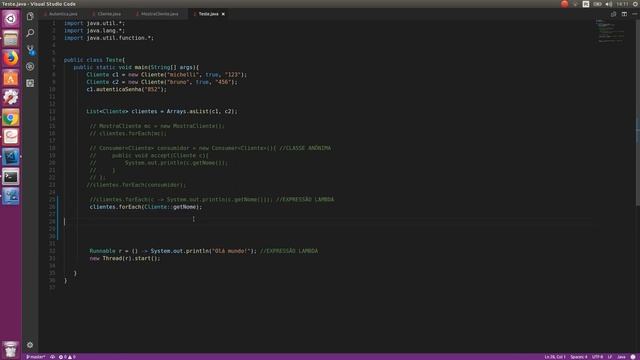
Task: Click the red recording indicator in top panel
Action: click(x=564, y=4)
